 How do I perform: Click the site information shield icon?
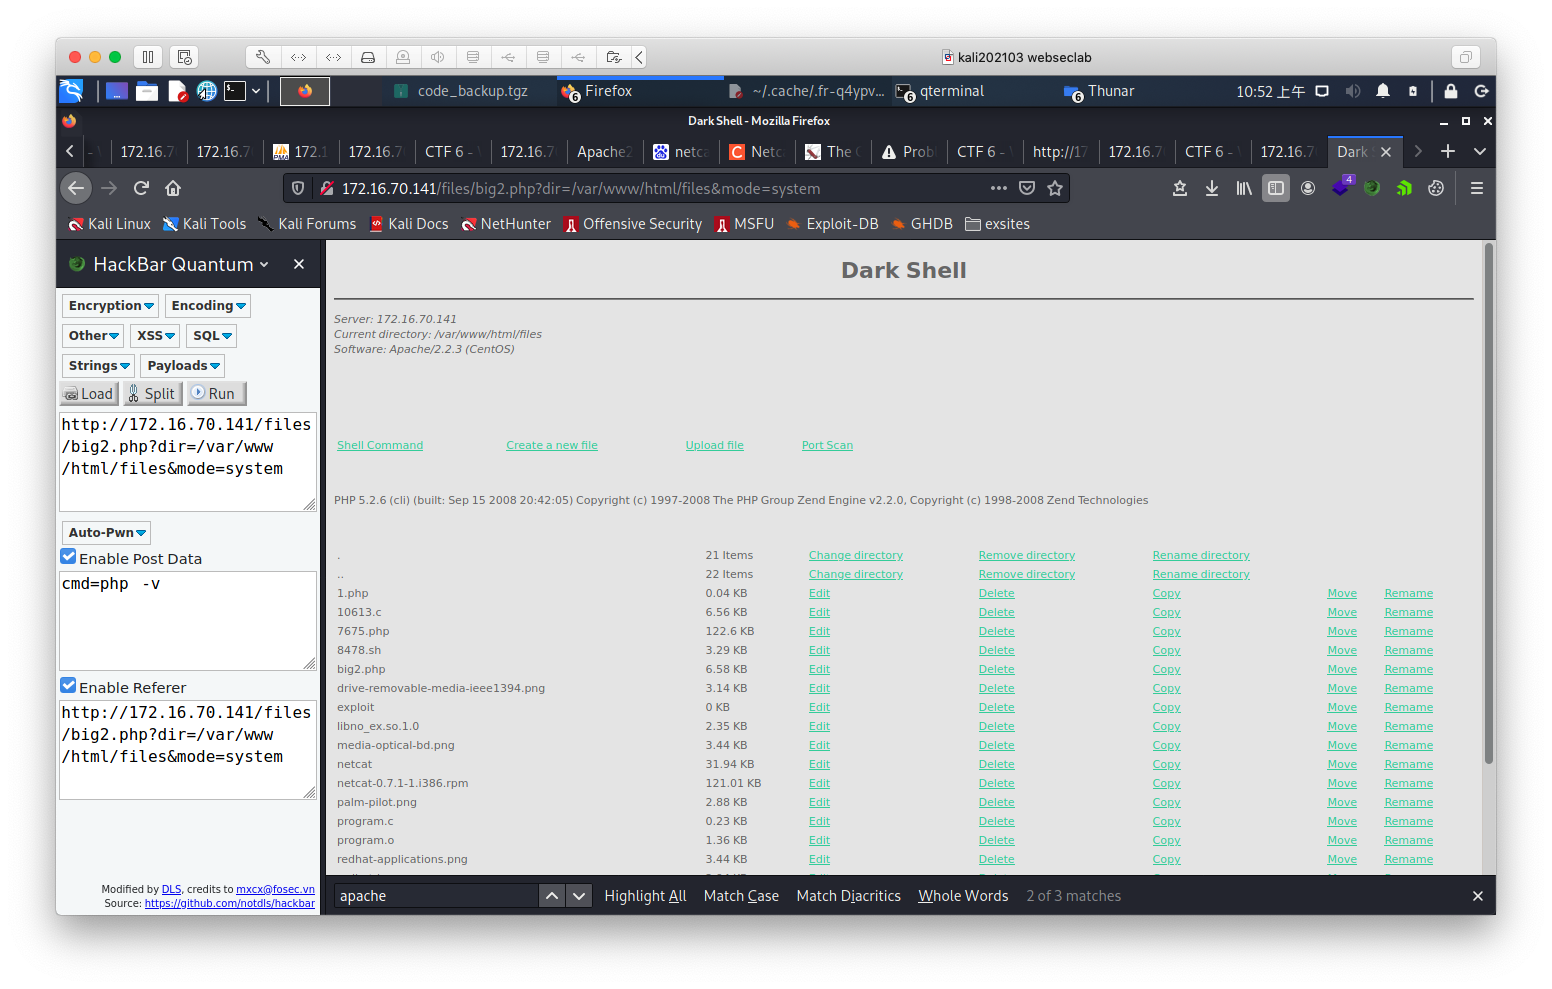point(297,188)
